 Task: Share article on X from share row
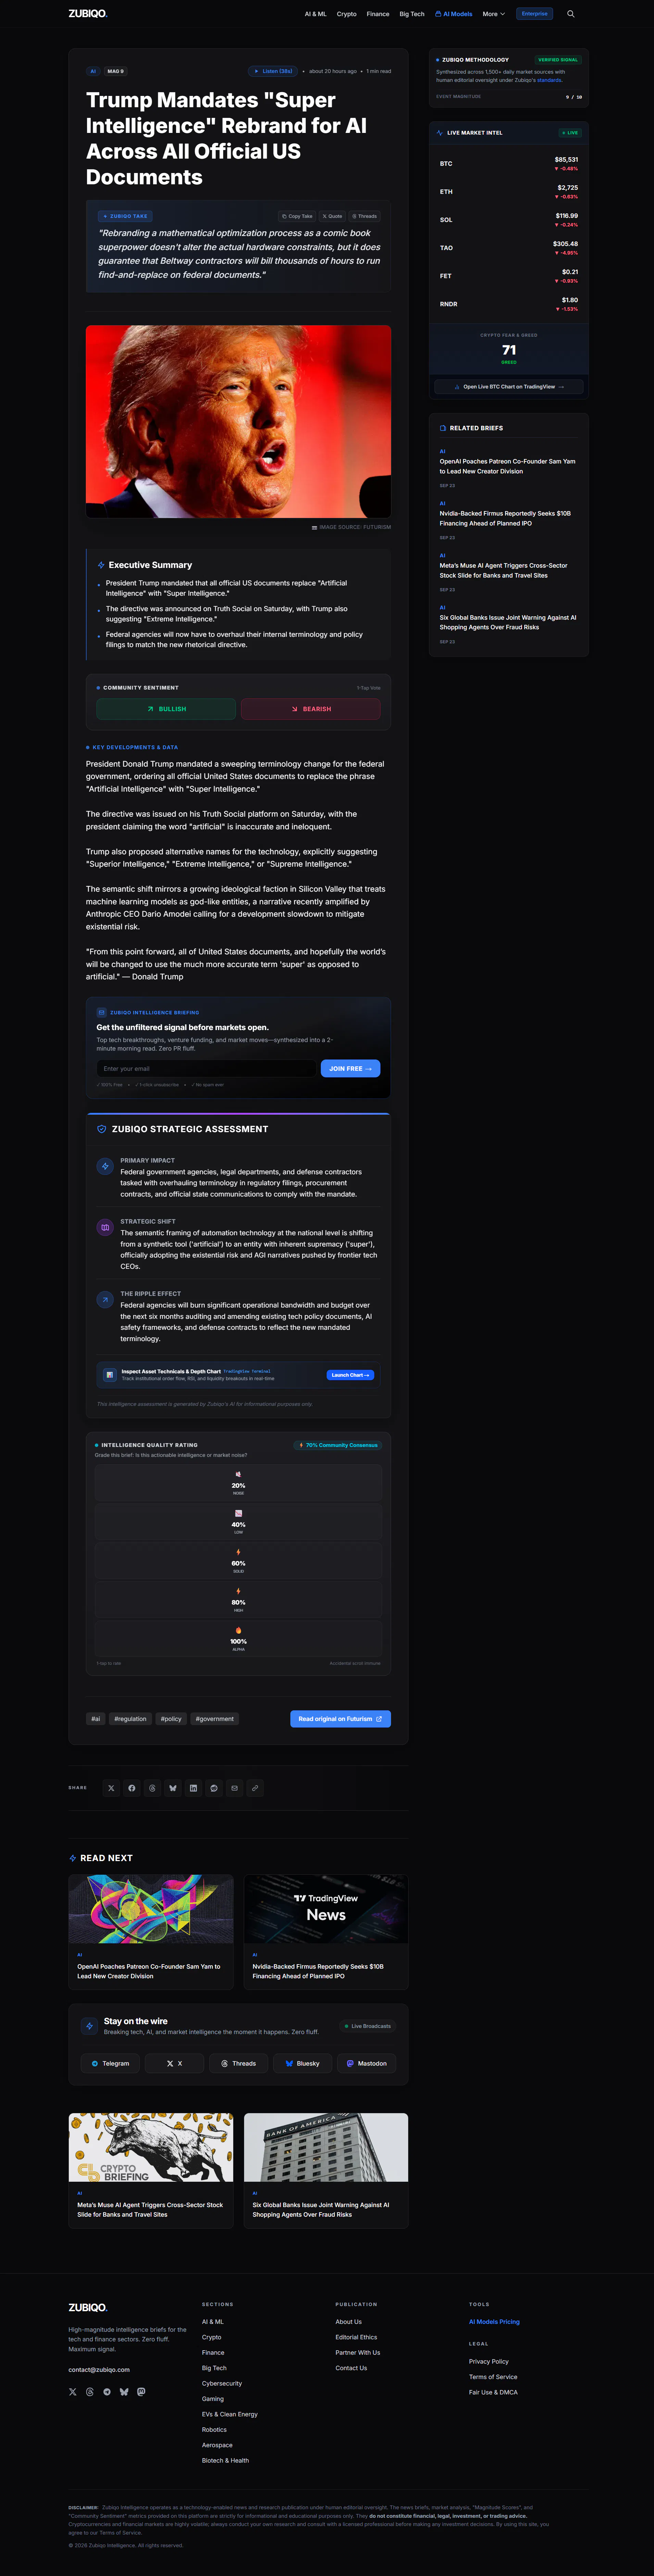[111, 1788]
